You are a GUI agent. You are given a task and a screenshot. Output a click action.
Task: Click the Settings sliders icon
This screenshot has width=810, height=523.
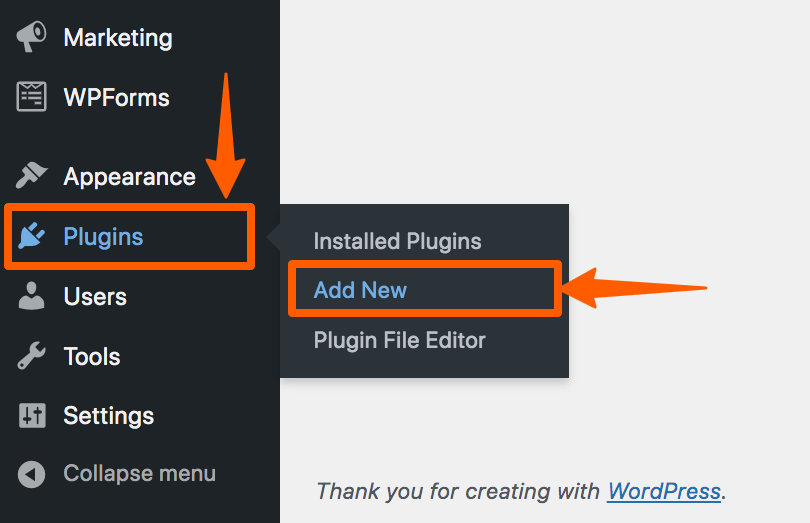32,416
